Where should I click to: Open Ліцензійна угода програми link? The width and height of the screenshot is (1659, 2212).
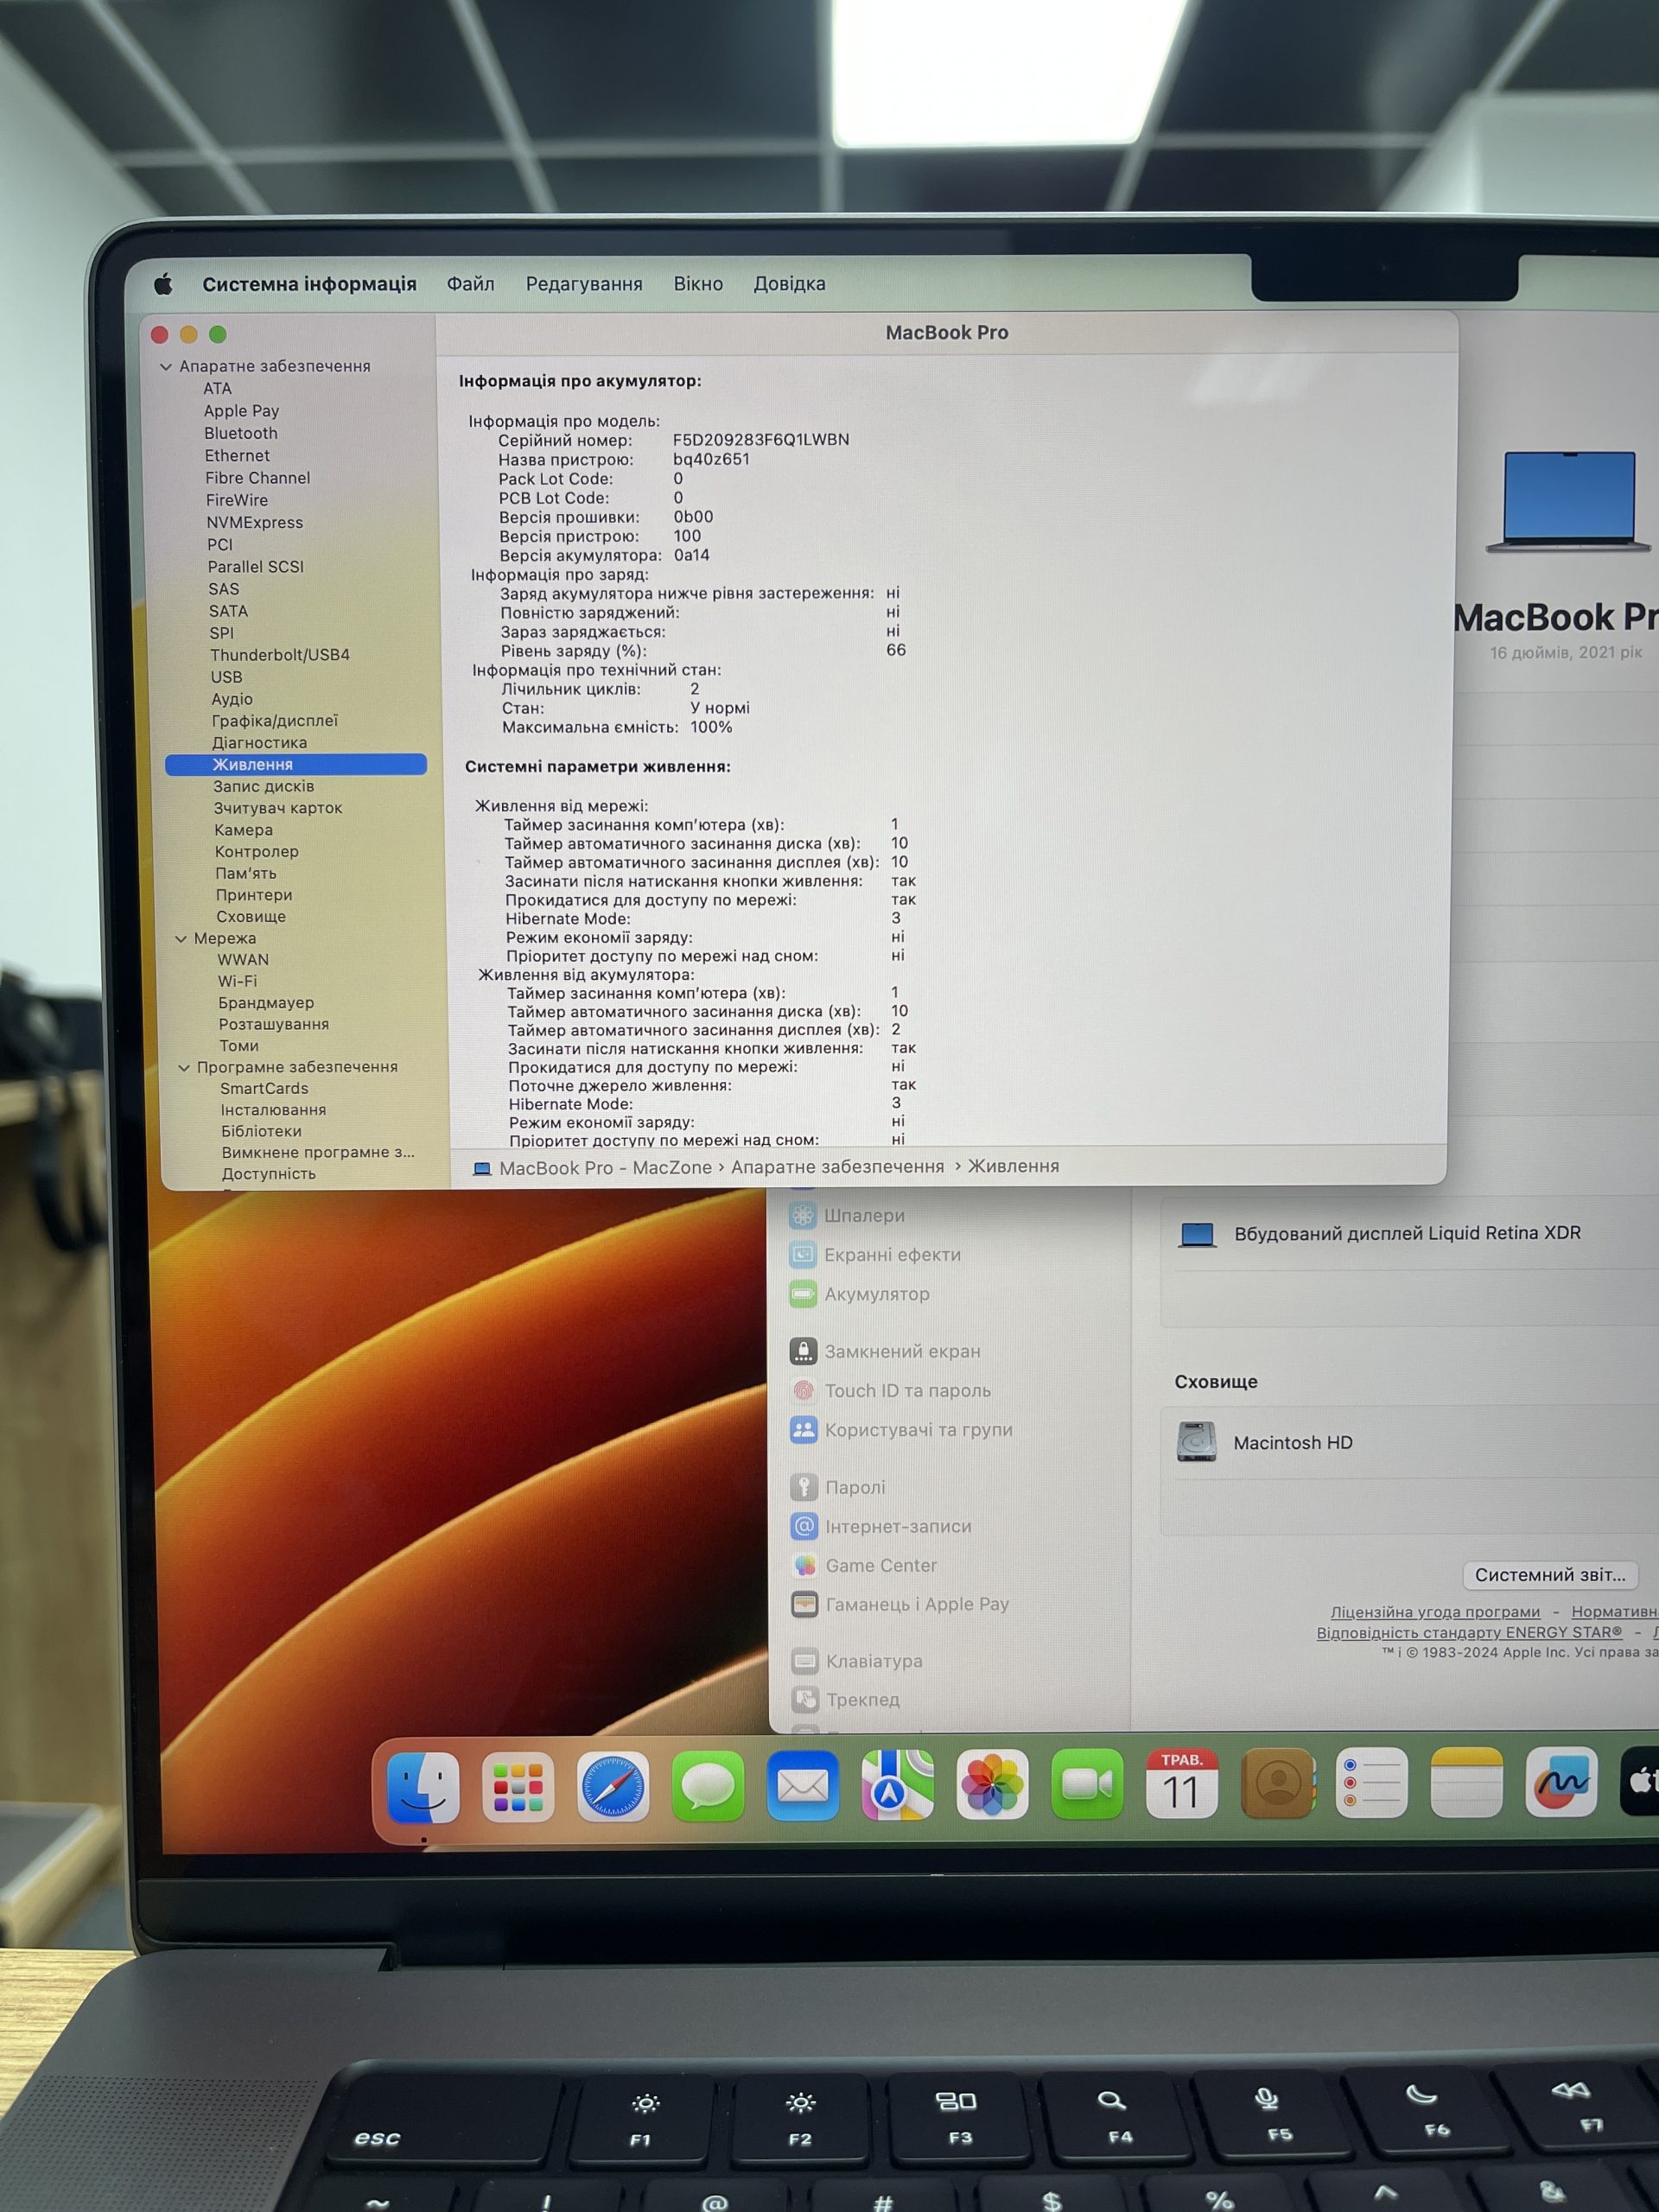[x=1435, y=1612]
